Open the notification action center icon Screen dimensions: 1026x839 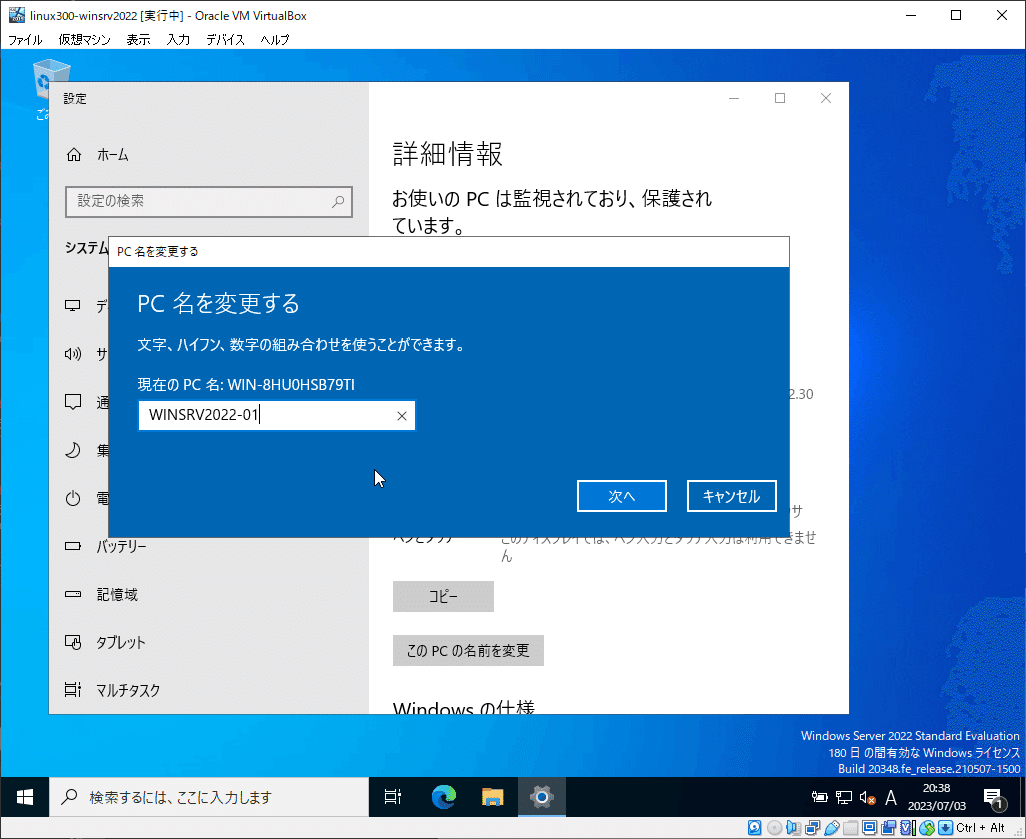pyautogui.click(x=995, y=798)
